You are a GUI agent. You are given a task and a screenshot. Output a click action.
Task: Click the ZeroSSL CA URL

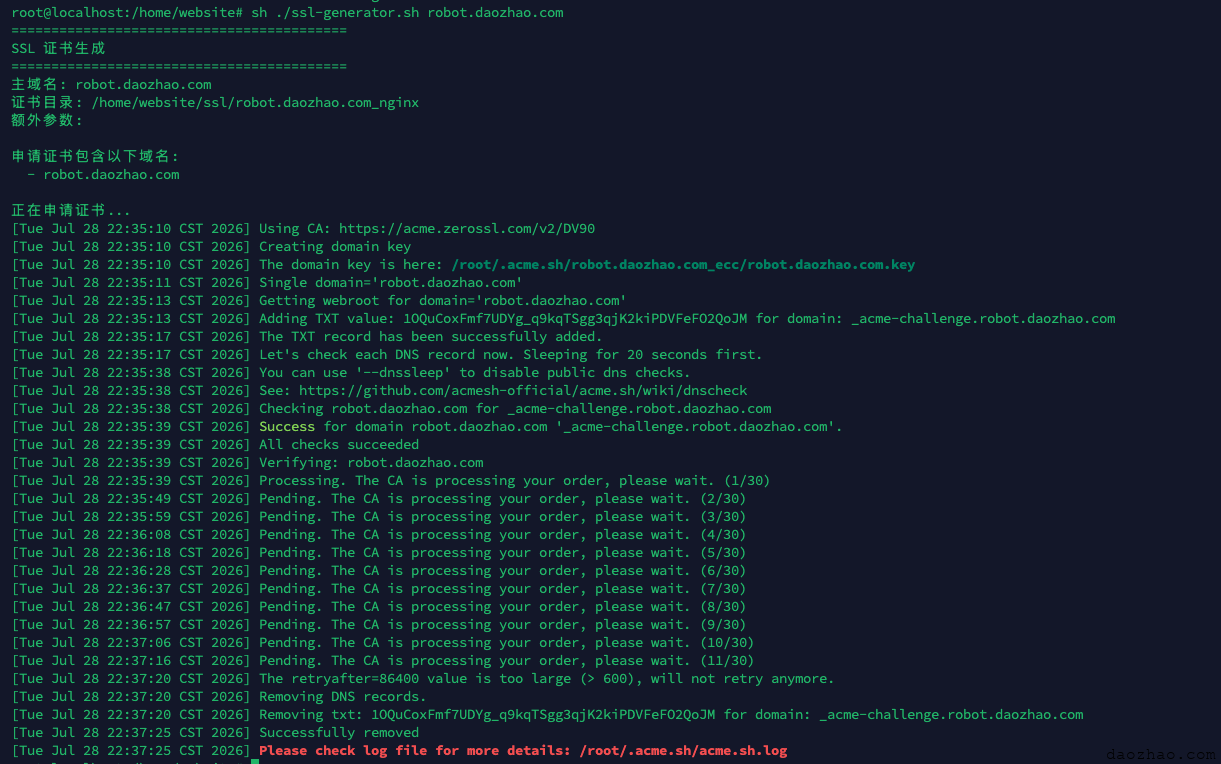[467, 229]
